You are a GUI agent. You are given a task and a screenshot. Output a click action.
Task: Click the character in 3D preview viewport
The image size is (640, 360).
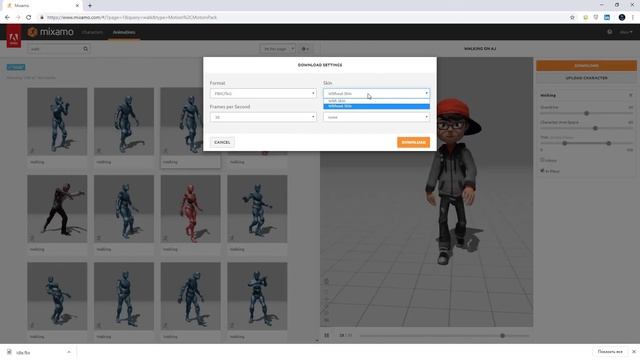click(x=453, y=182)
